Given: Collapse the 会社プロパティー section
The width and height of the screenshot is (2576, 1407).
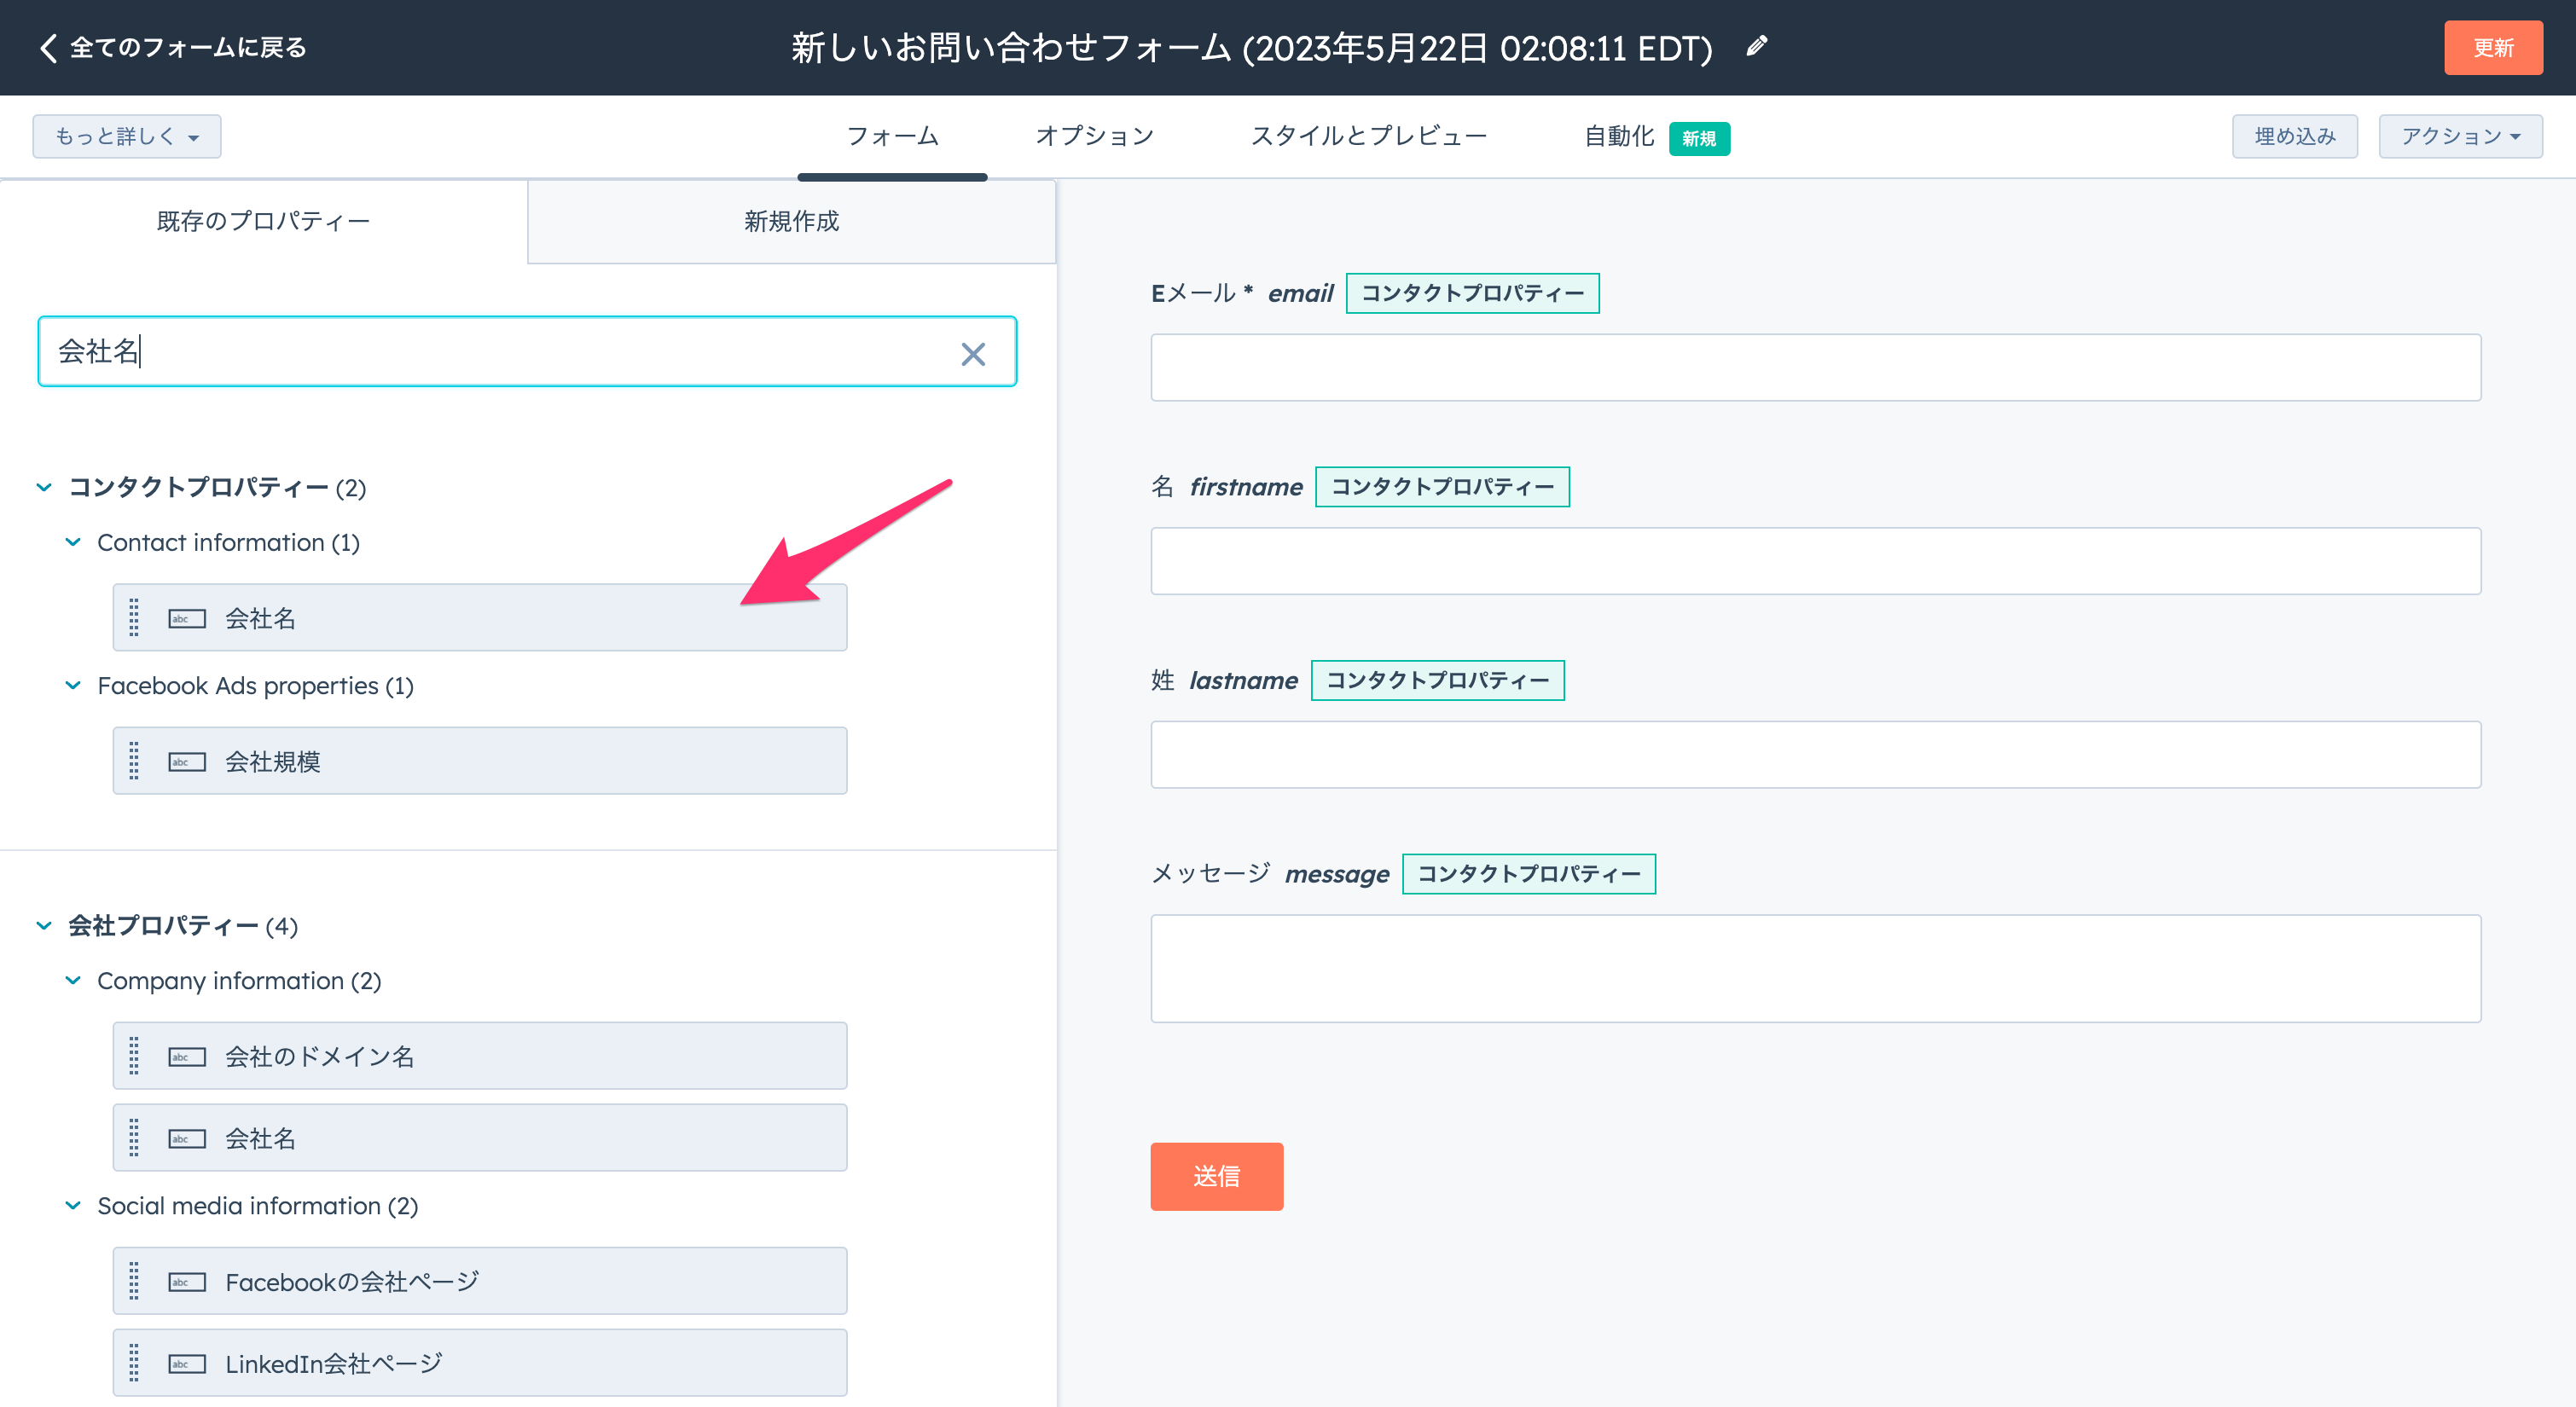Looking at the screenshot, I should (44, 925).
